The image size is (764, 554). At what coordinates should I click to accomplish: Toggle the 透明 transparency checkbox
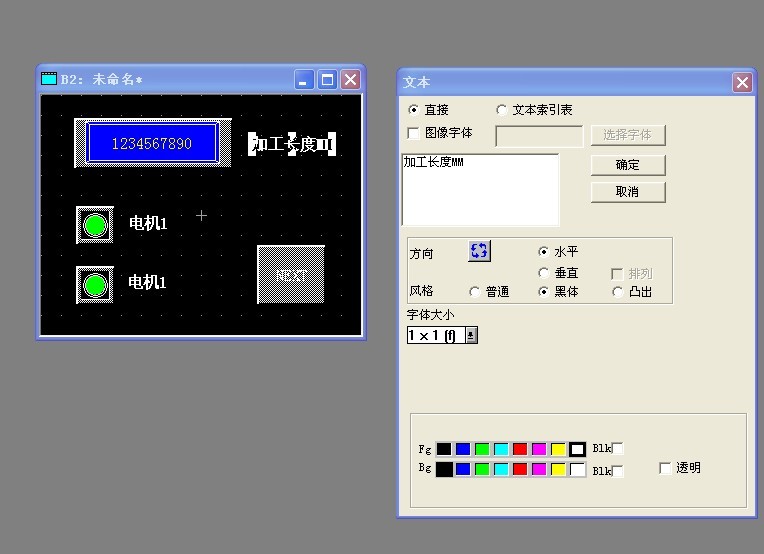coord(666,468)
